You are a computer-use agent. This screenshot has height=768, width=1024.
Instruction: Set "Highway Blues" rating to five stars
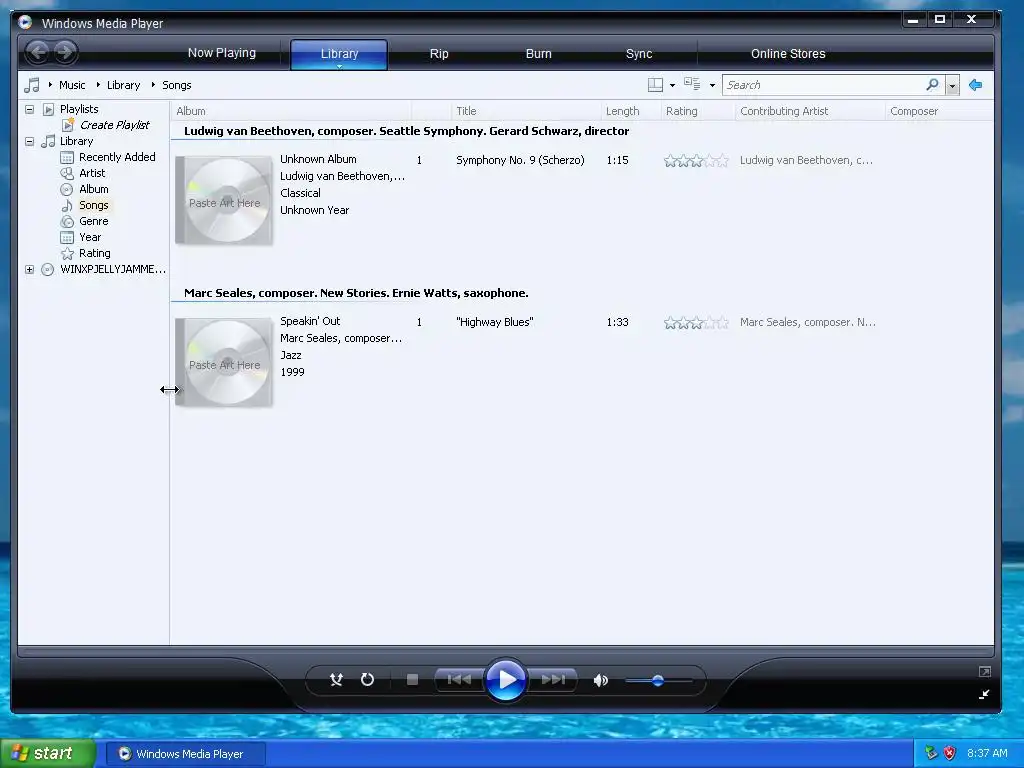tap(722, 323)
